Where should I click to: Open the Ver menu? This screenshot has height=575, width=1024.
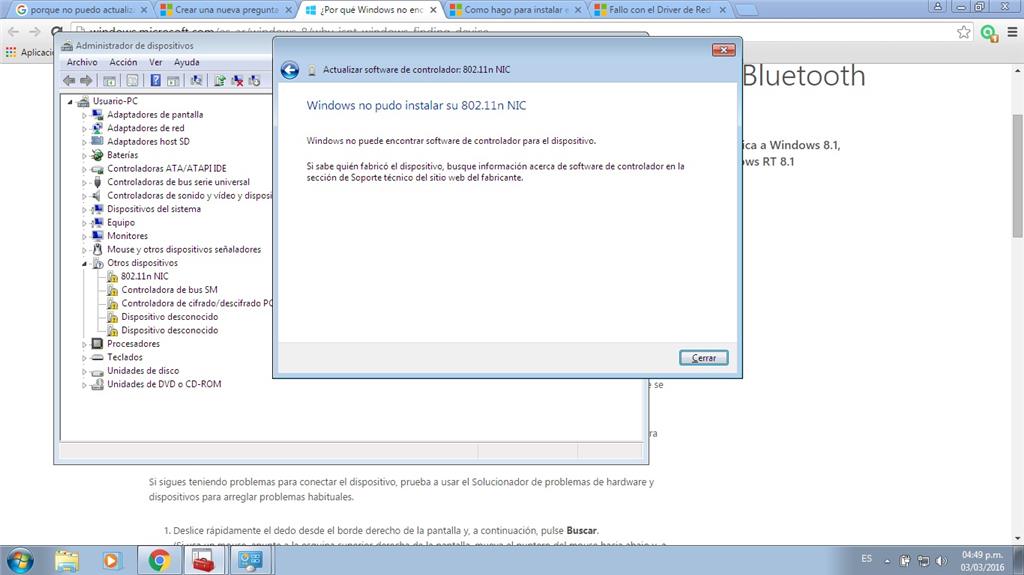(x=155, y=62)
